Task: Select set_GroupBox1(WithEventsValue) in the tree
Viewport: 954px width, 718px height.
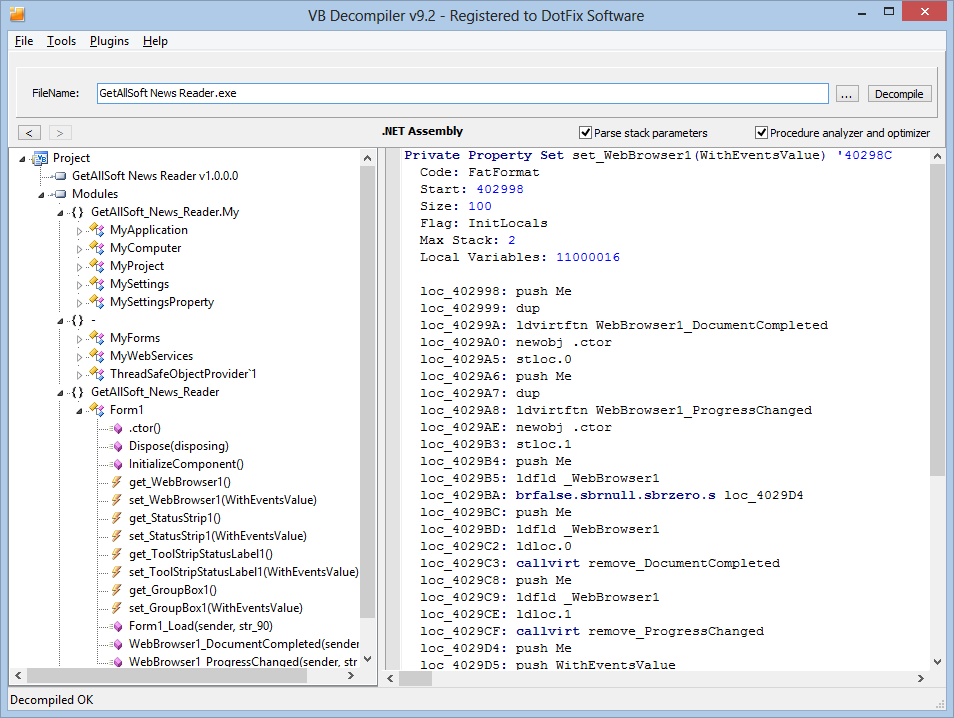Action: click(x=216, y=608)
